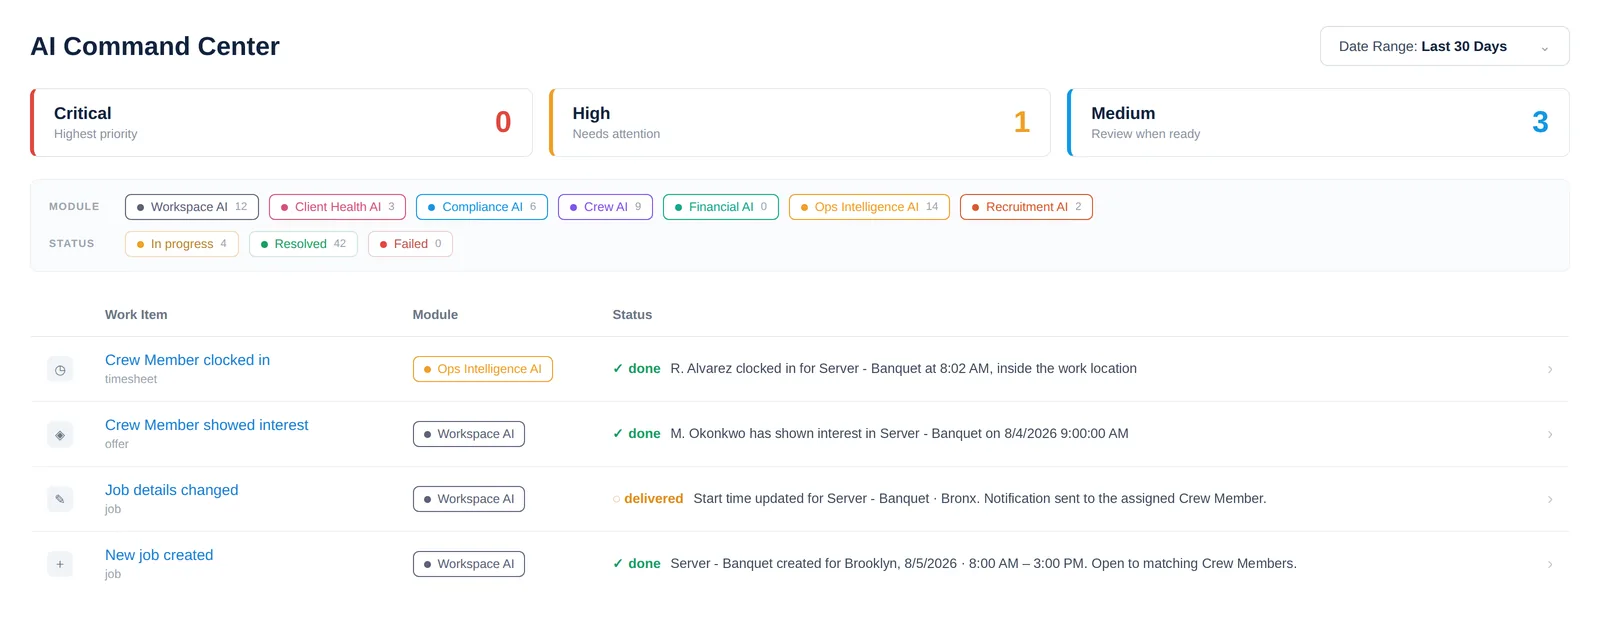Click the clock icon for Crew Member clocked in

60,370
